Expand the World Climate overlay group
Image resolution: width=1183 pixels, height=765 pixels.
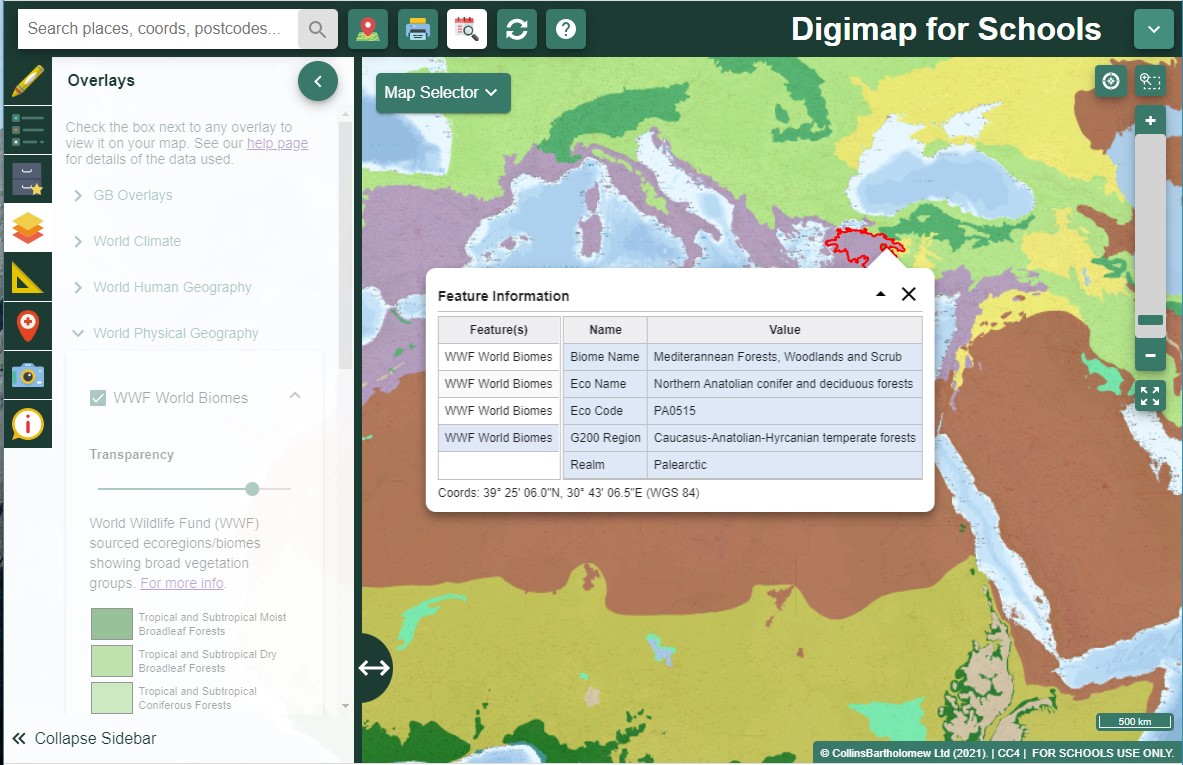click(137, 241)
